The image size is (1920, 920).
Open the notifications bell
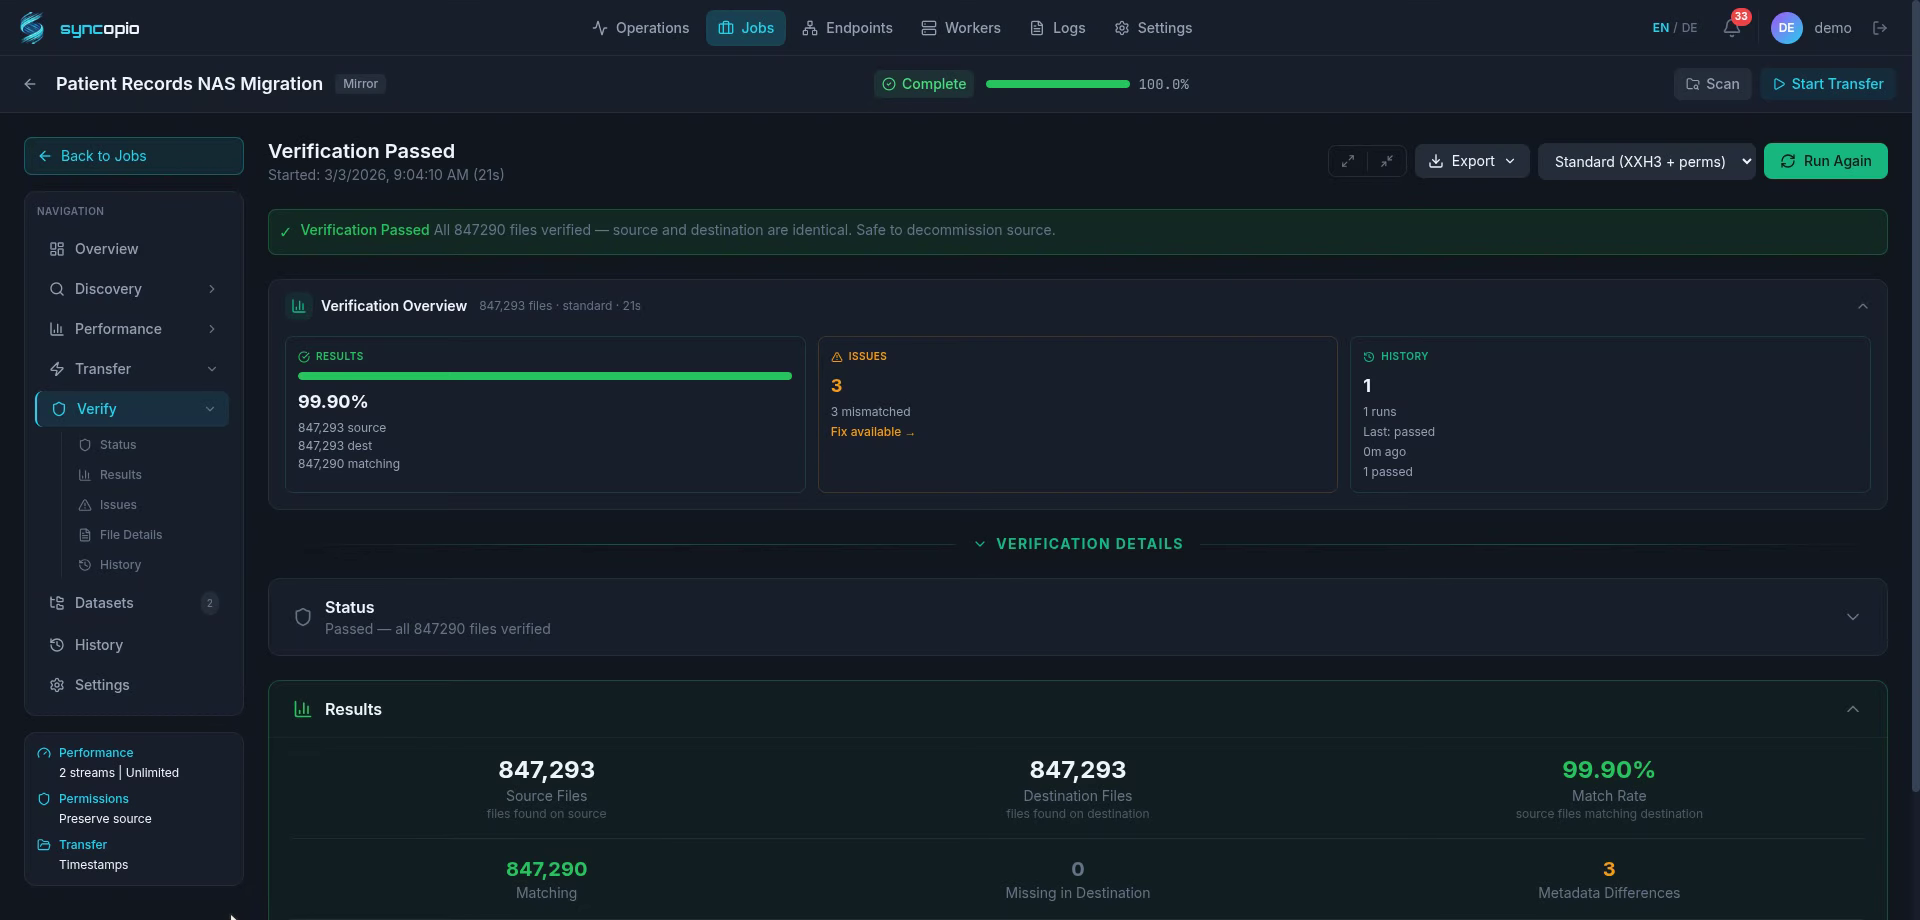coord(1732,28)
